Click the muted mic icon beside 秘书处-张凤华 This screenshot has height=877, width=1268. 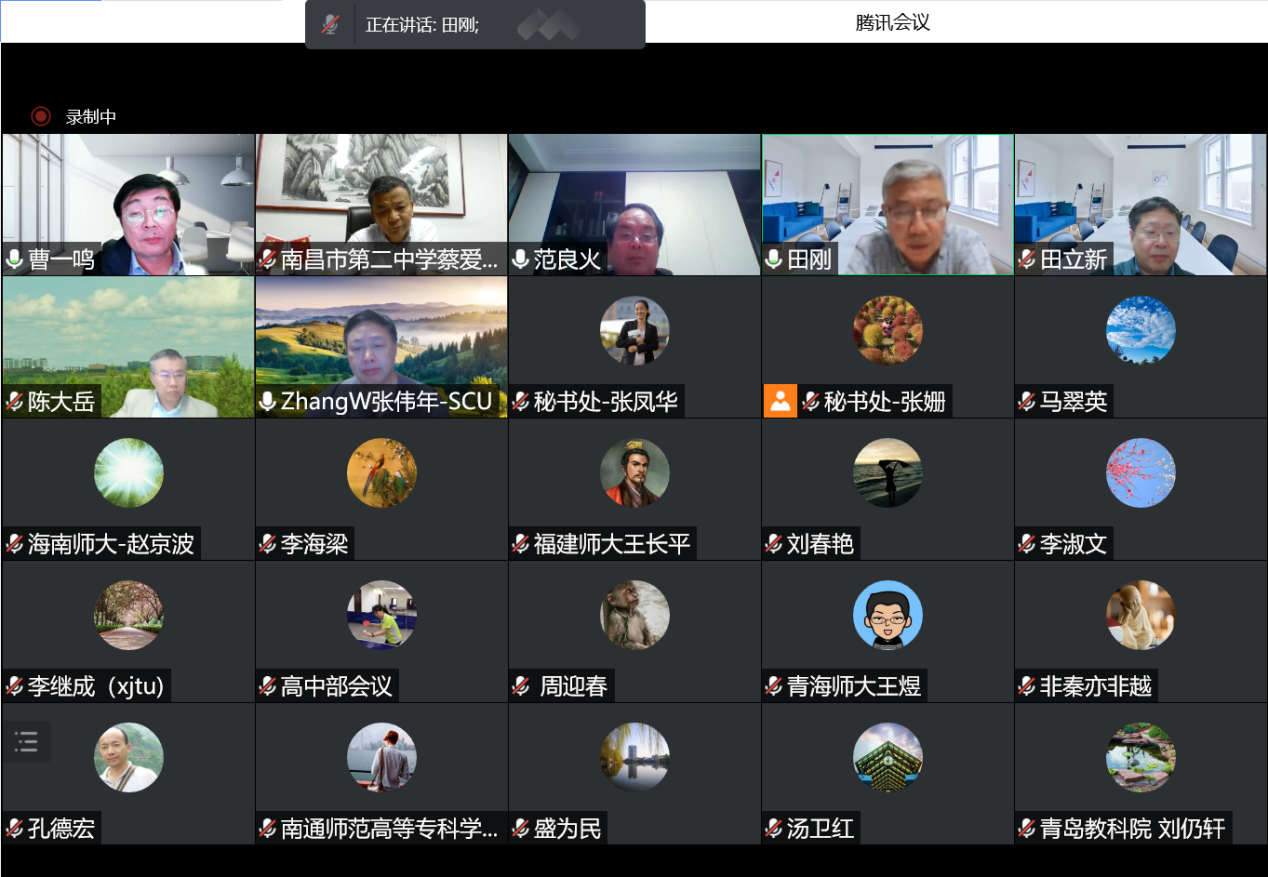[520, 402]
